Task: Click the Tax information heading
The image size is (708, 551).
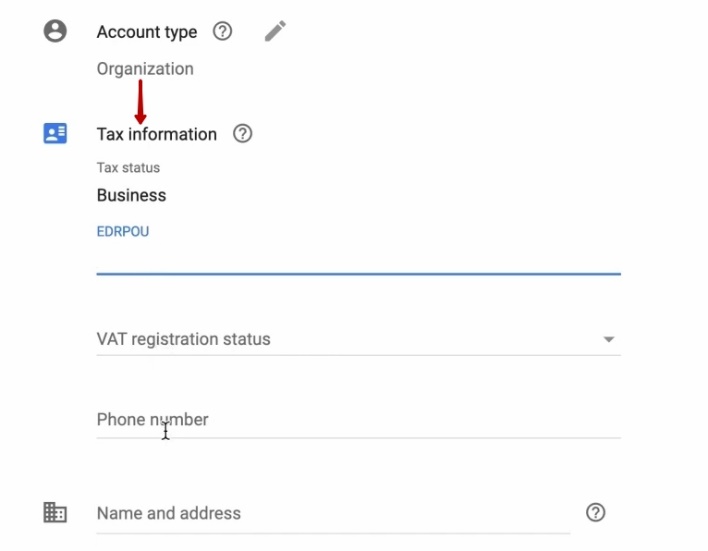Action: click(156, 134)
